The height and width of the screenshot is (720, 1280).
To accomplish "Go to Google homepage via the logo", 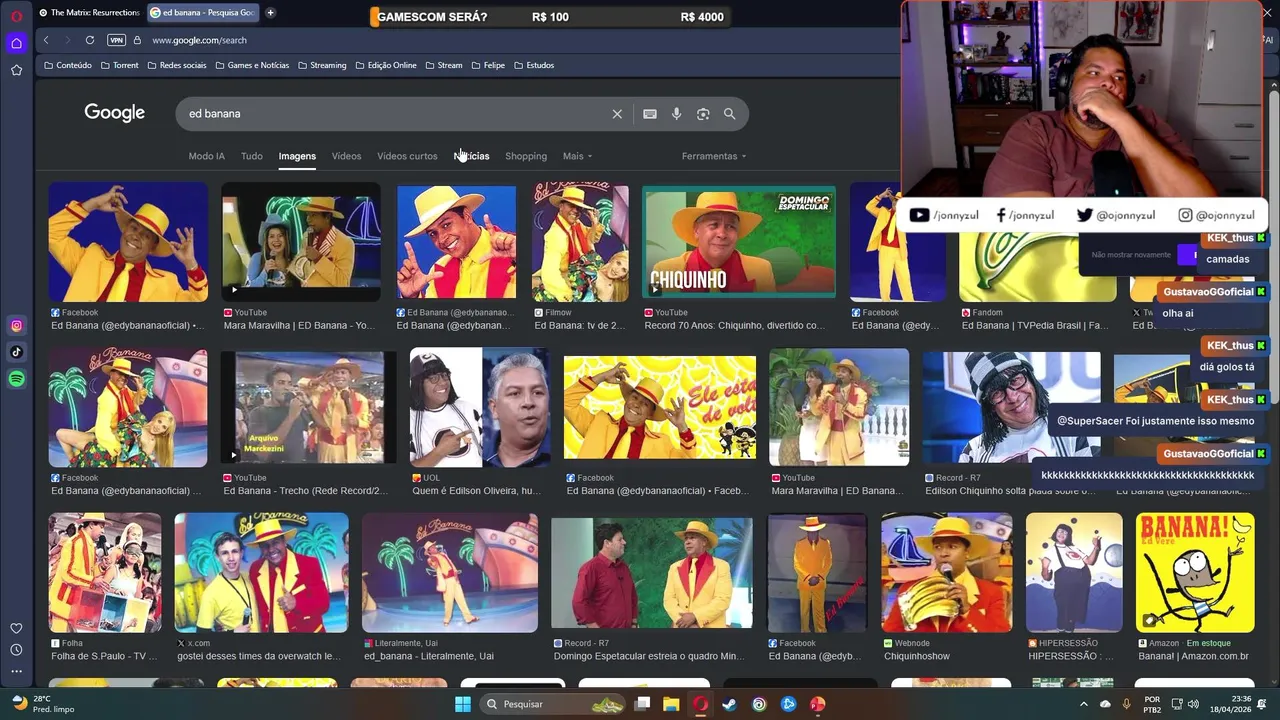I will [115, 113].
